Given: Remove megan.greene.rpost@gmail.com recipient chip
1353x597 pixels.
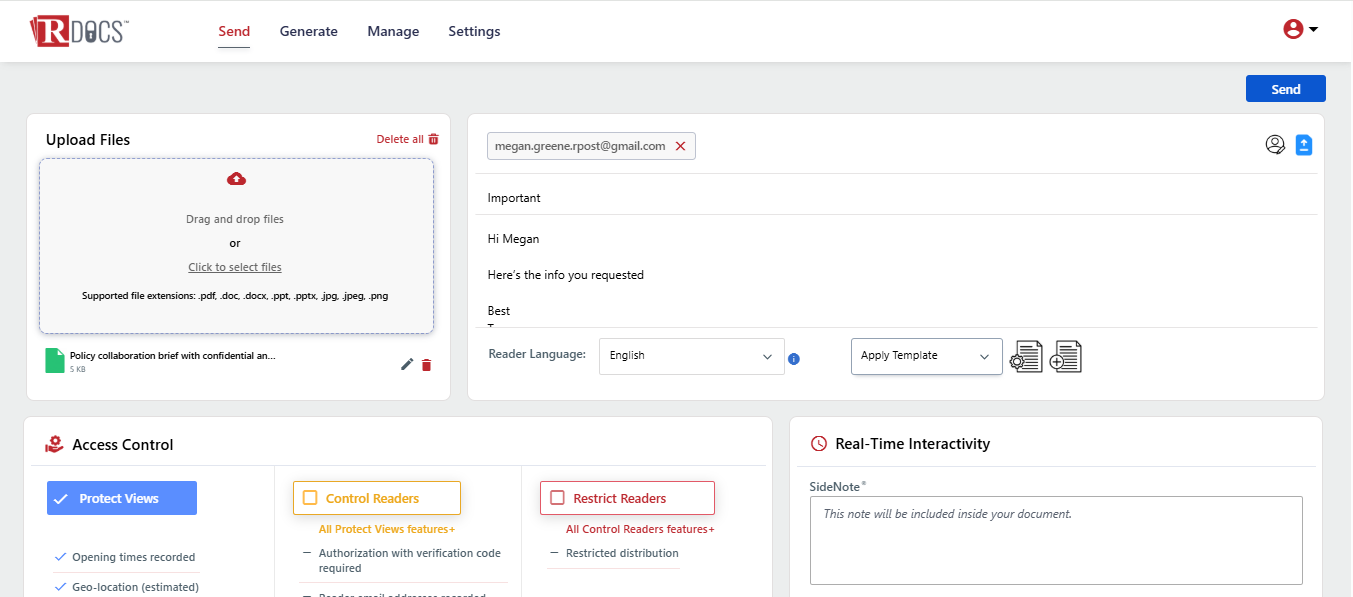Looking at the screenshot, I should pyautogui.click(x=681, y=146).
